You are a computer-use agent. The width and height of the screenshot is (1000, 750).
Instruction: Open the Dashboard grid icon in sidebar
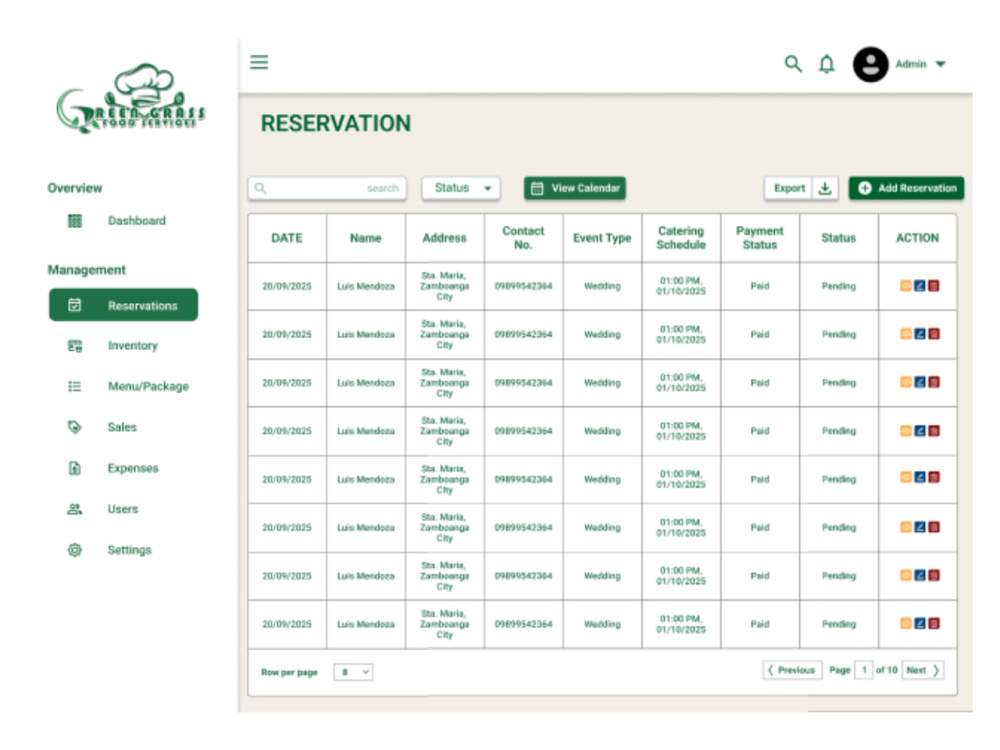[75, 221]
